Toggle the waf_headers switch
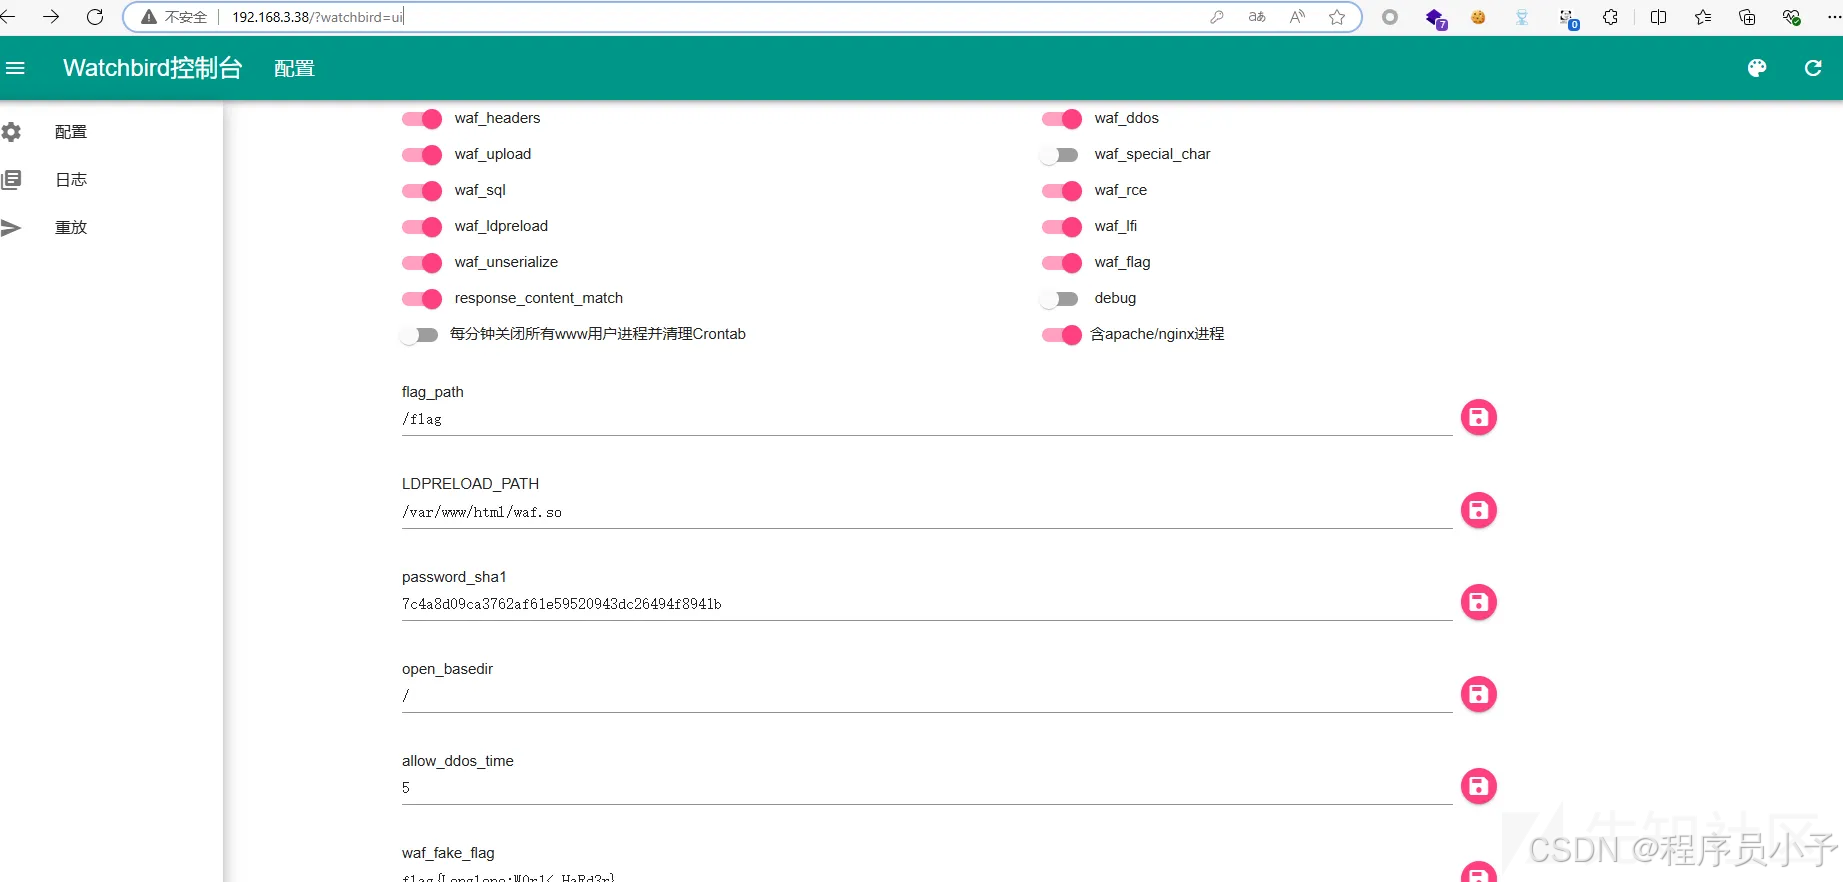Image resolution: width=1843 pixels, height=882 pixels. [421, 119]
